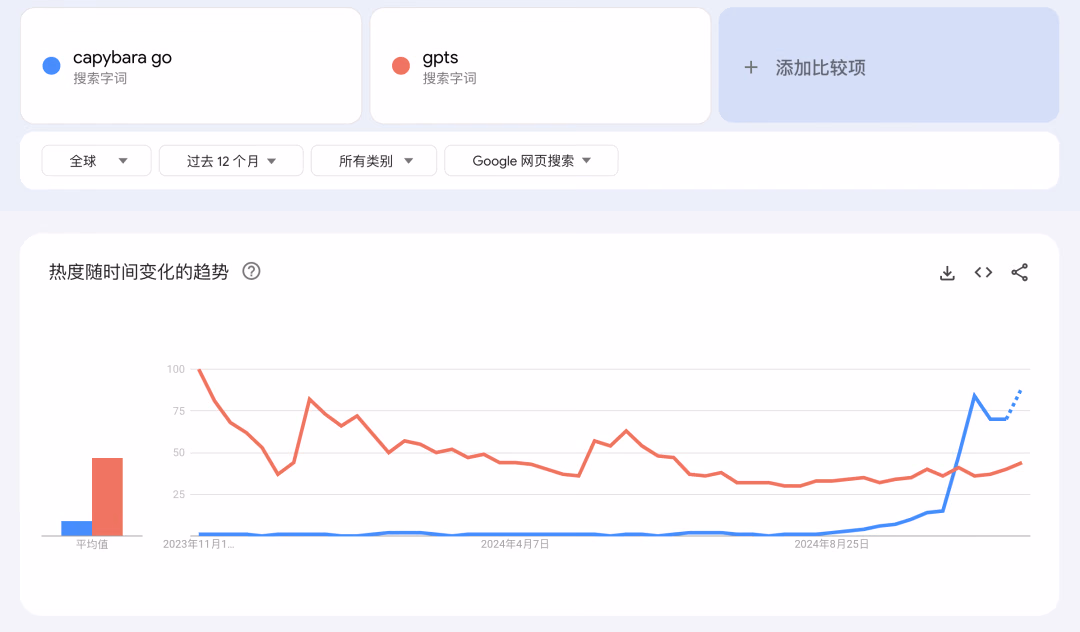This screenshot has height=632, width=1080.
Task: Open the Google 网页搜索 search type dropdown
Action: coord(531,160)
